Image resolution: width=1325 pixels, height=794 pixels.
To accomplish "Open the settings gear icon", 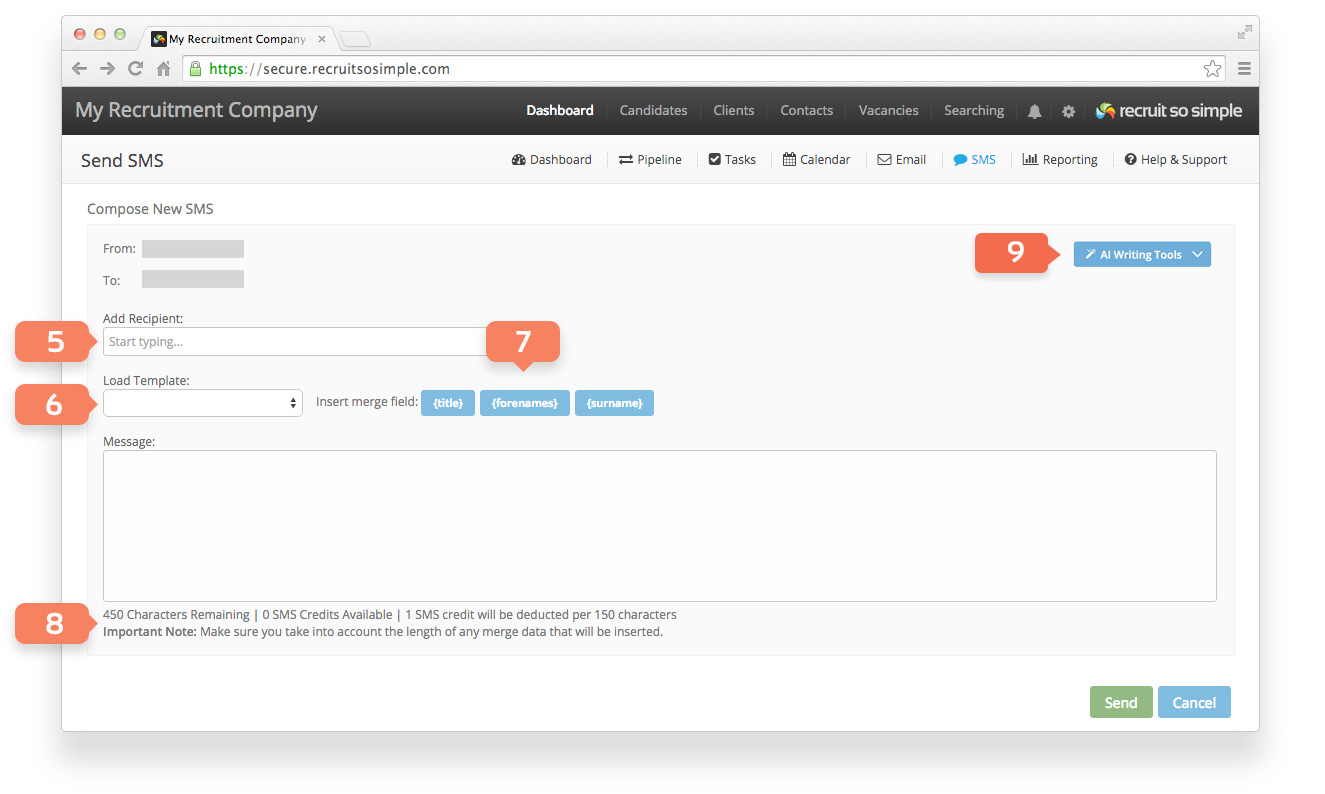I will pos(1068,111).
